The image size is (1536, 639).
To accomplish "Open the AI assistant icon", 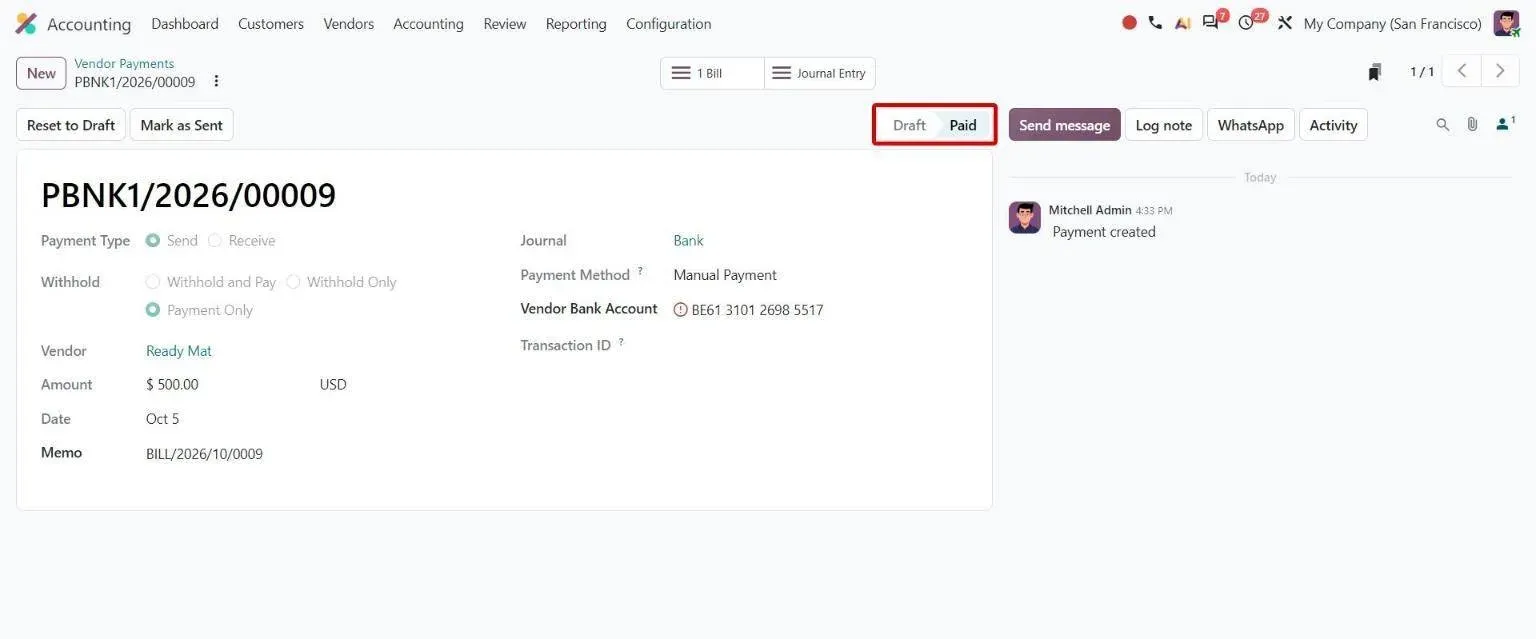I will pos(1182,23).
